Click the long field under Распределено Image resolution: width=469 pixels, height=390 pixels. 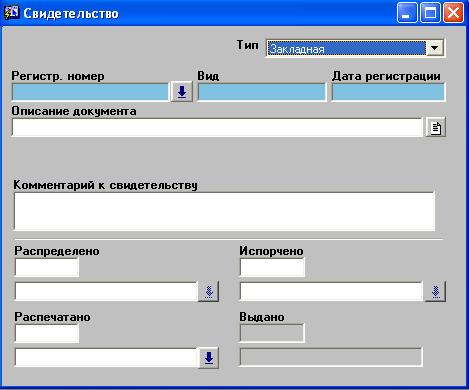click(106, 292)
